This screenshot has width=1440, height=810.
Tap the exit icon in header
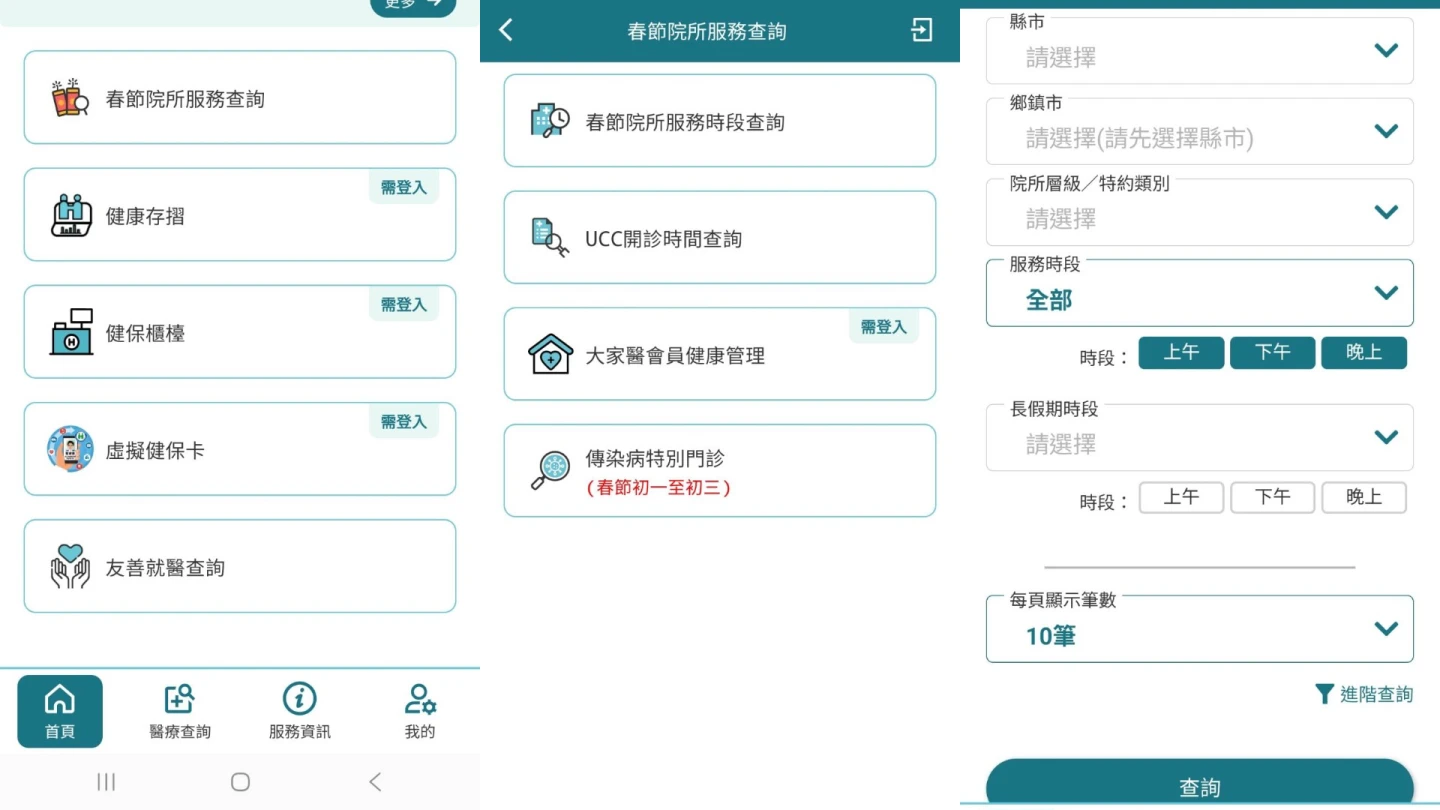tap(921, 30)
